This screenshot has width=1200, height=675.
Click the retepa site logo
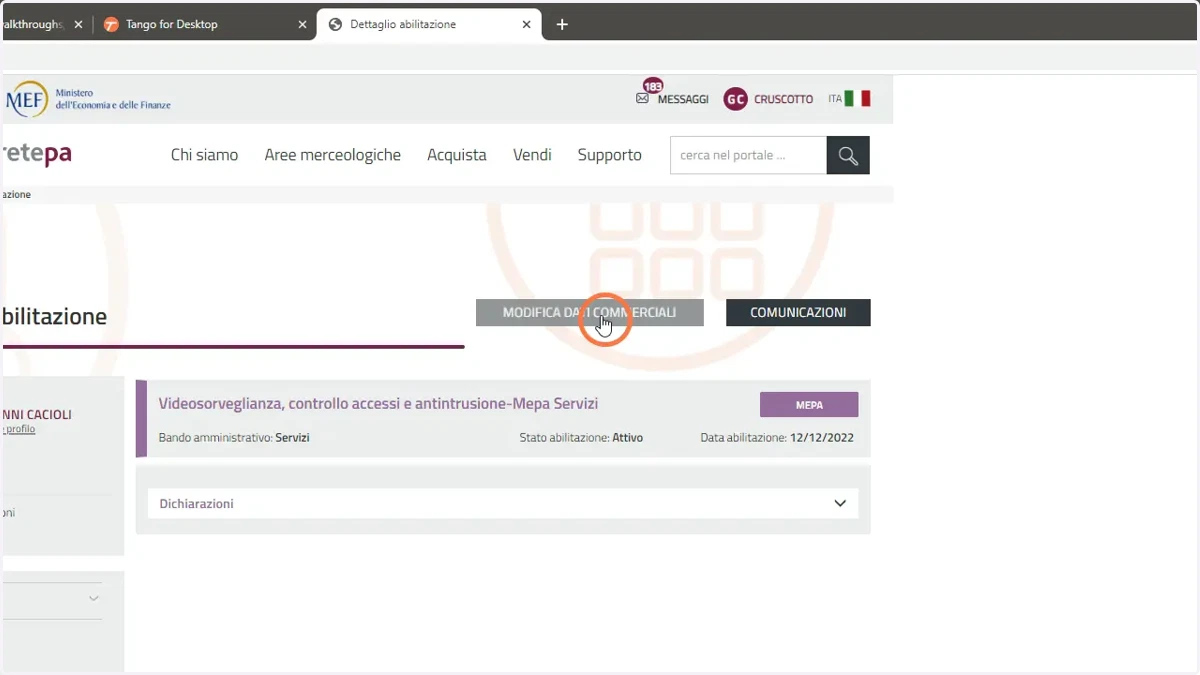click(37, 154)
